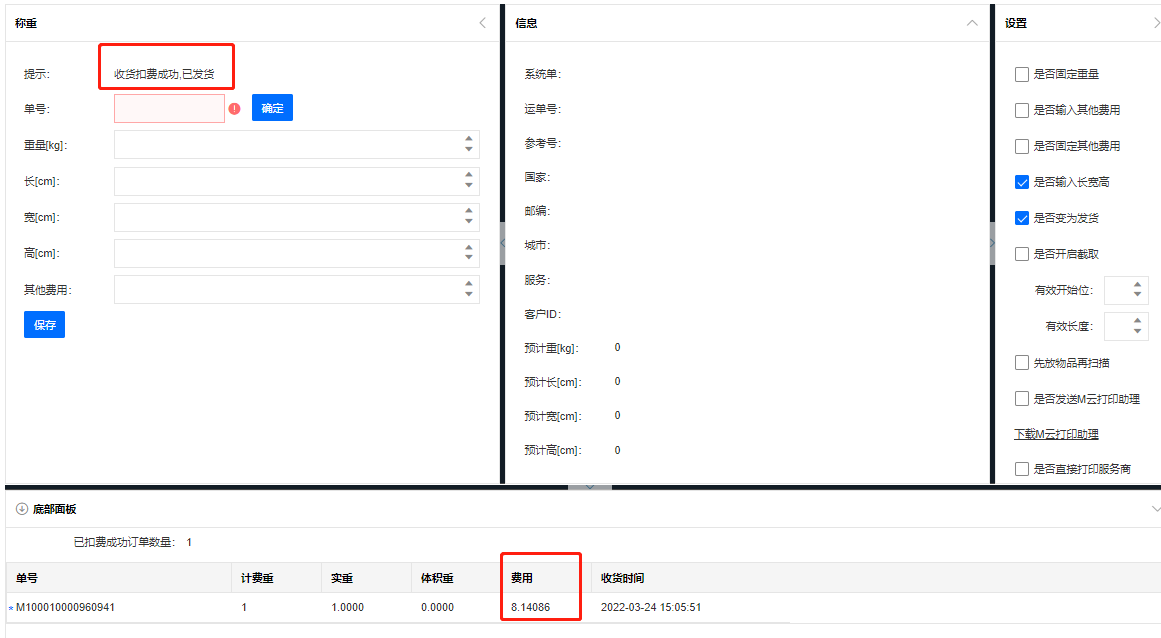Screen dimensions: 1161x638
Task: Click the fee value 8.14086
Action: (530, 607)
